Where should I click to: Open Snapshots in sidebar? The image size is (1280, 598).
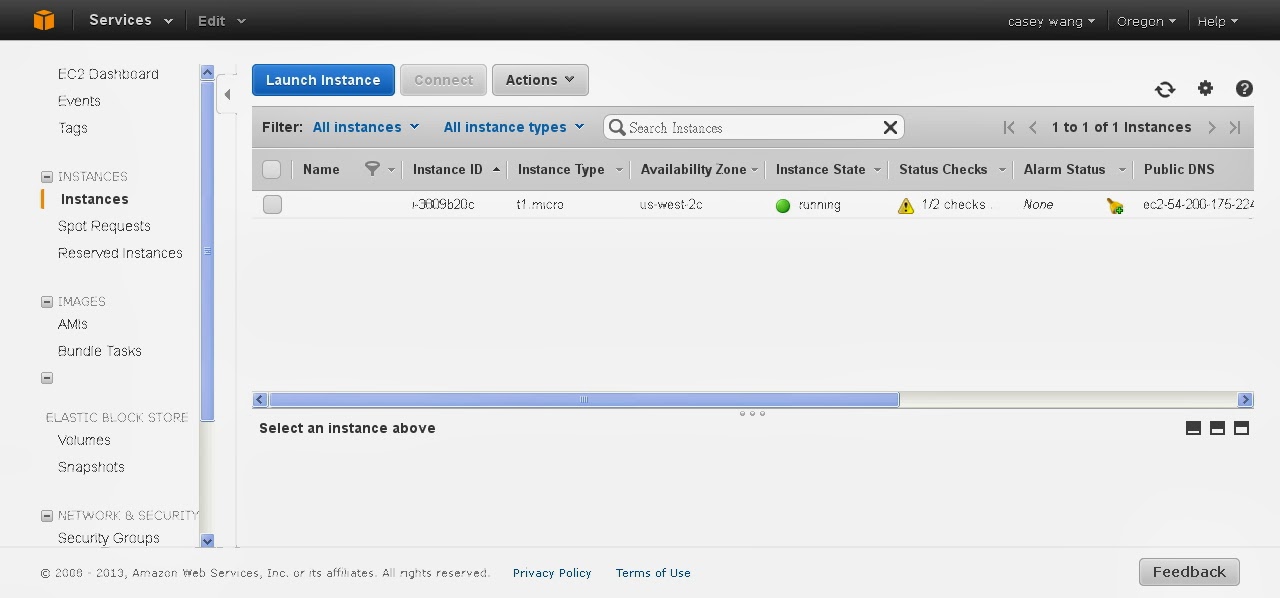tap(91, 467)
